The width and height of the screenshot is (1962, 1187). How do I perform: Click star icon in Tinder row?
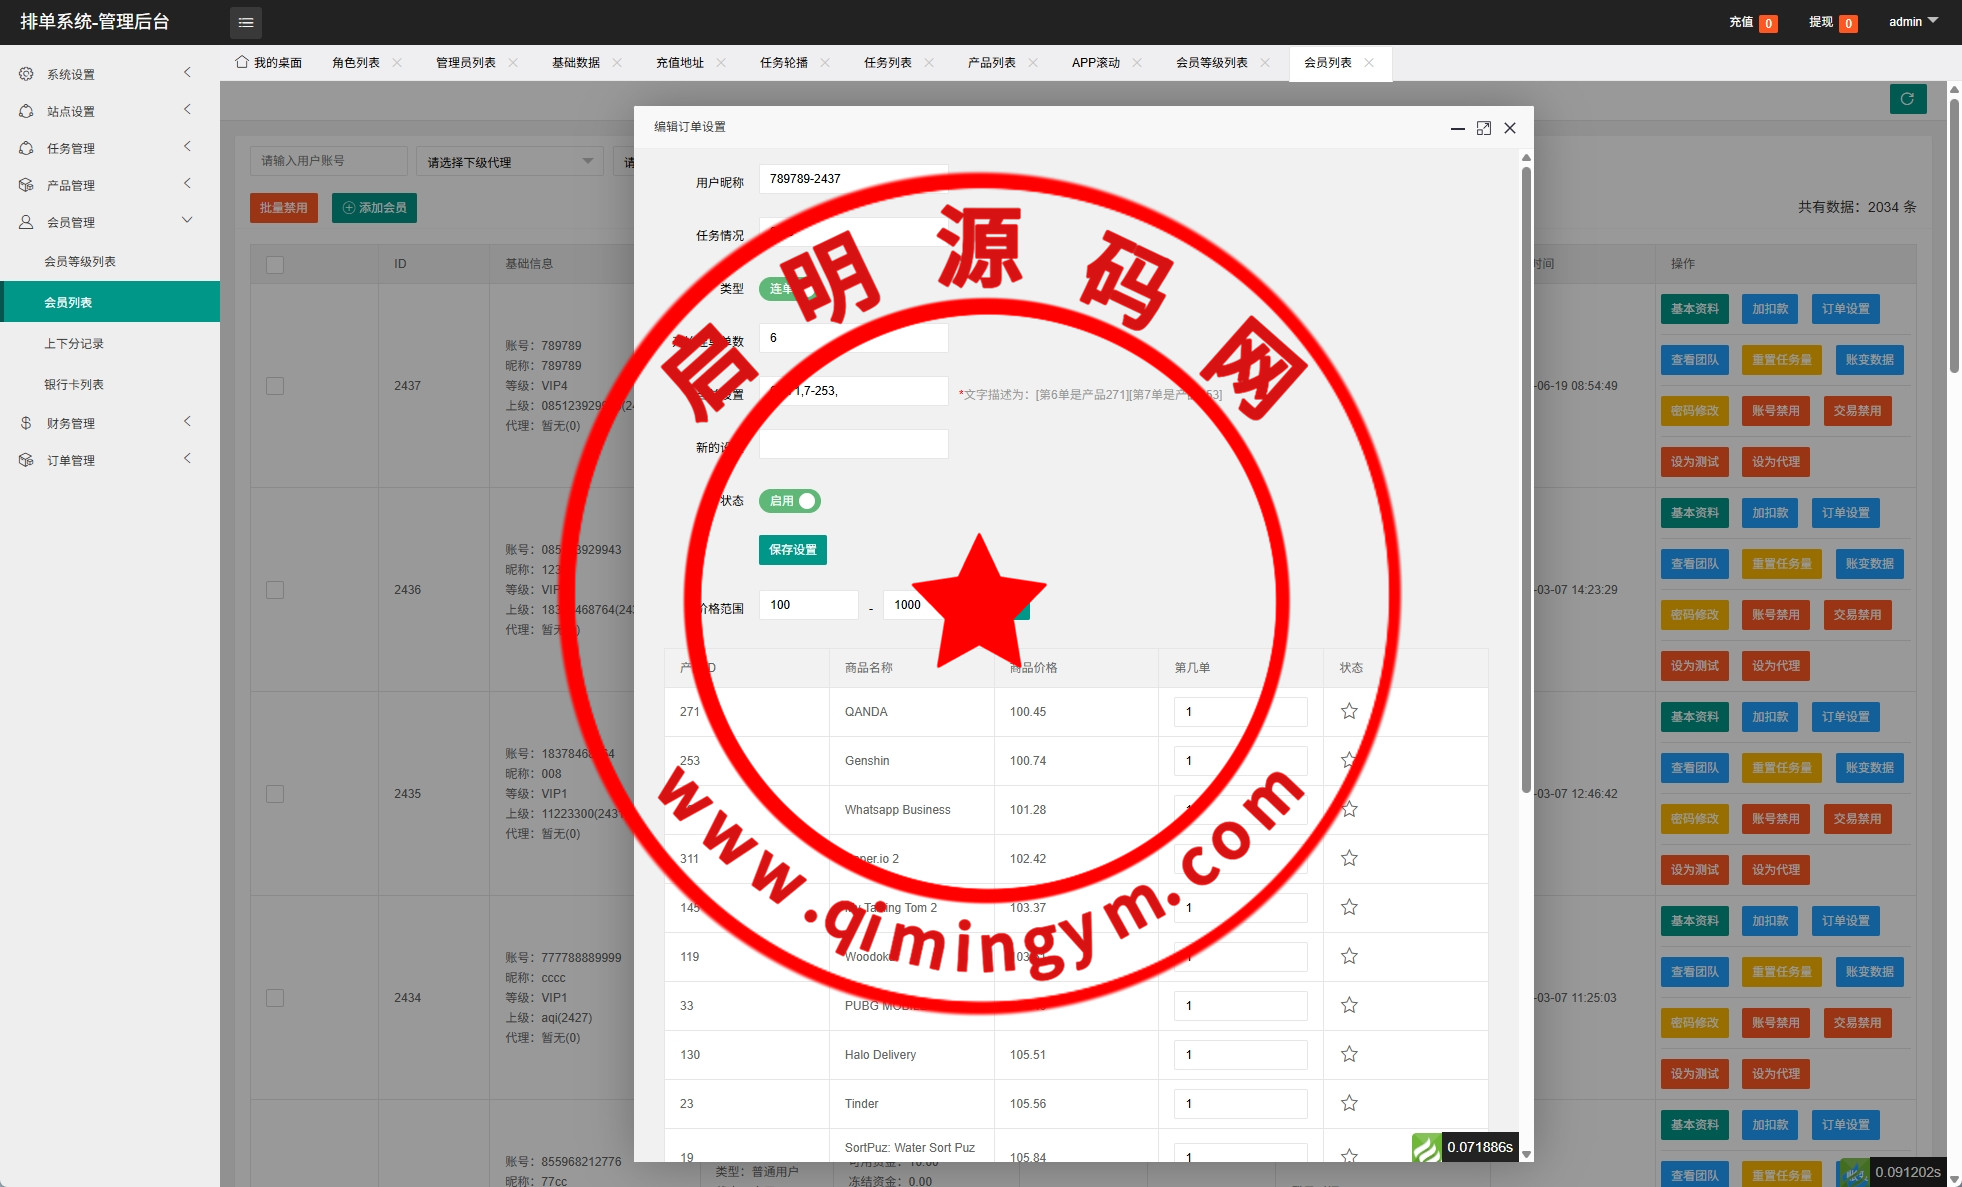pos(1349,1103)
